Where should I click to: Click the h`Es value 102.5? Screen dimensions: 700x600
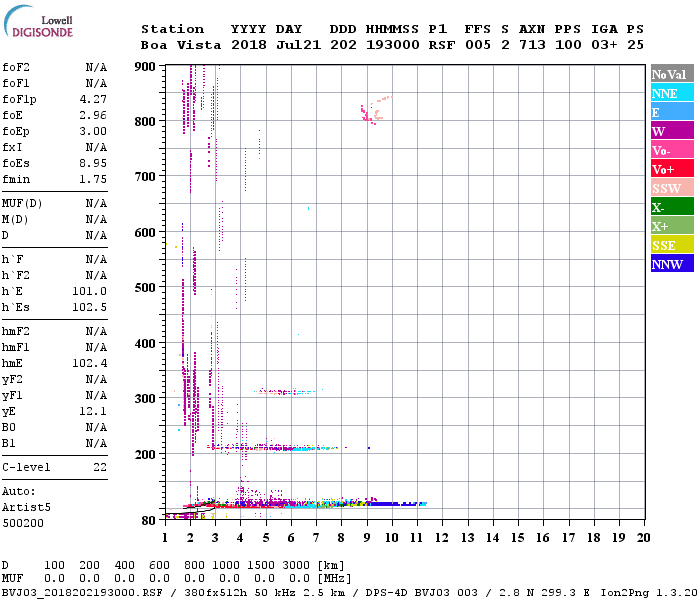click(x=90, y=308)
